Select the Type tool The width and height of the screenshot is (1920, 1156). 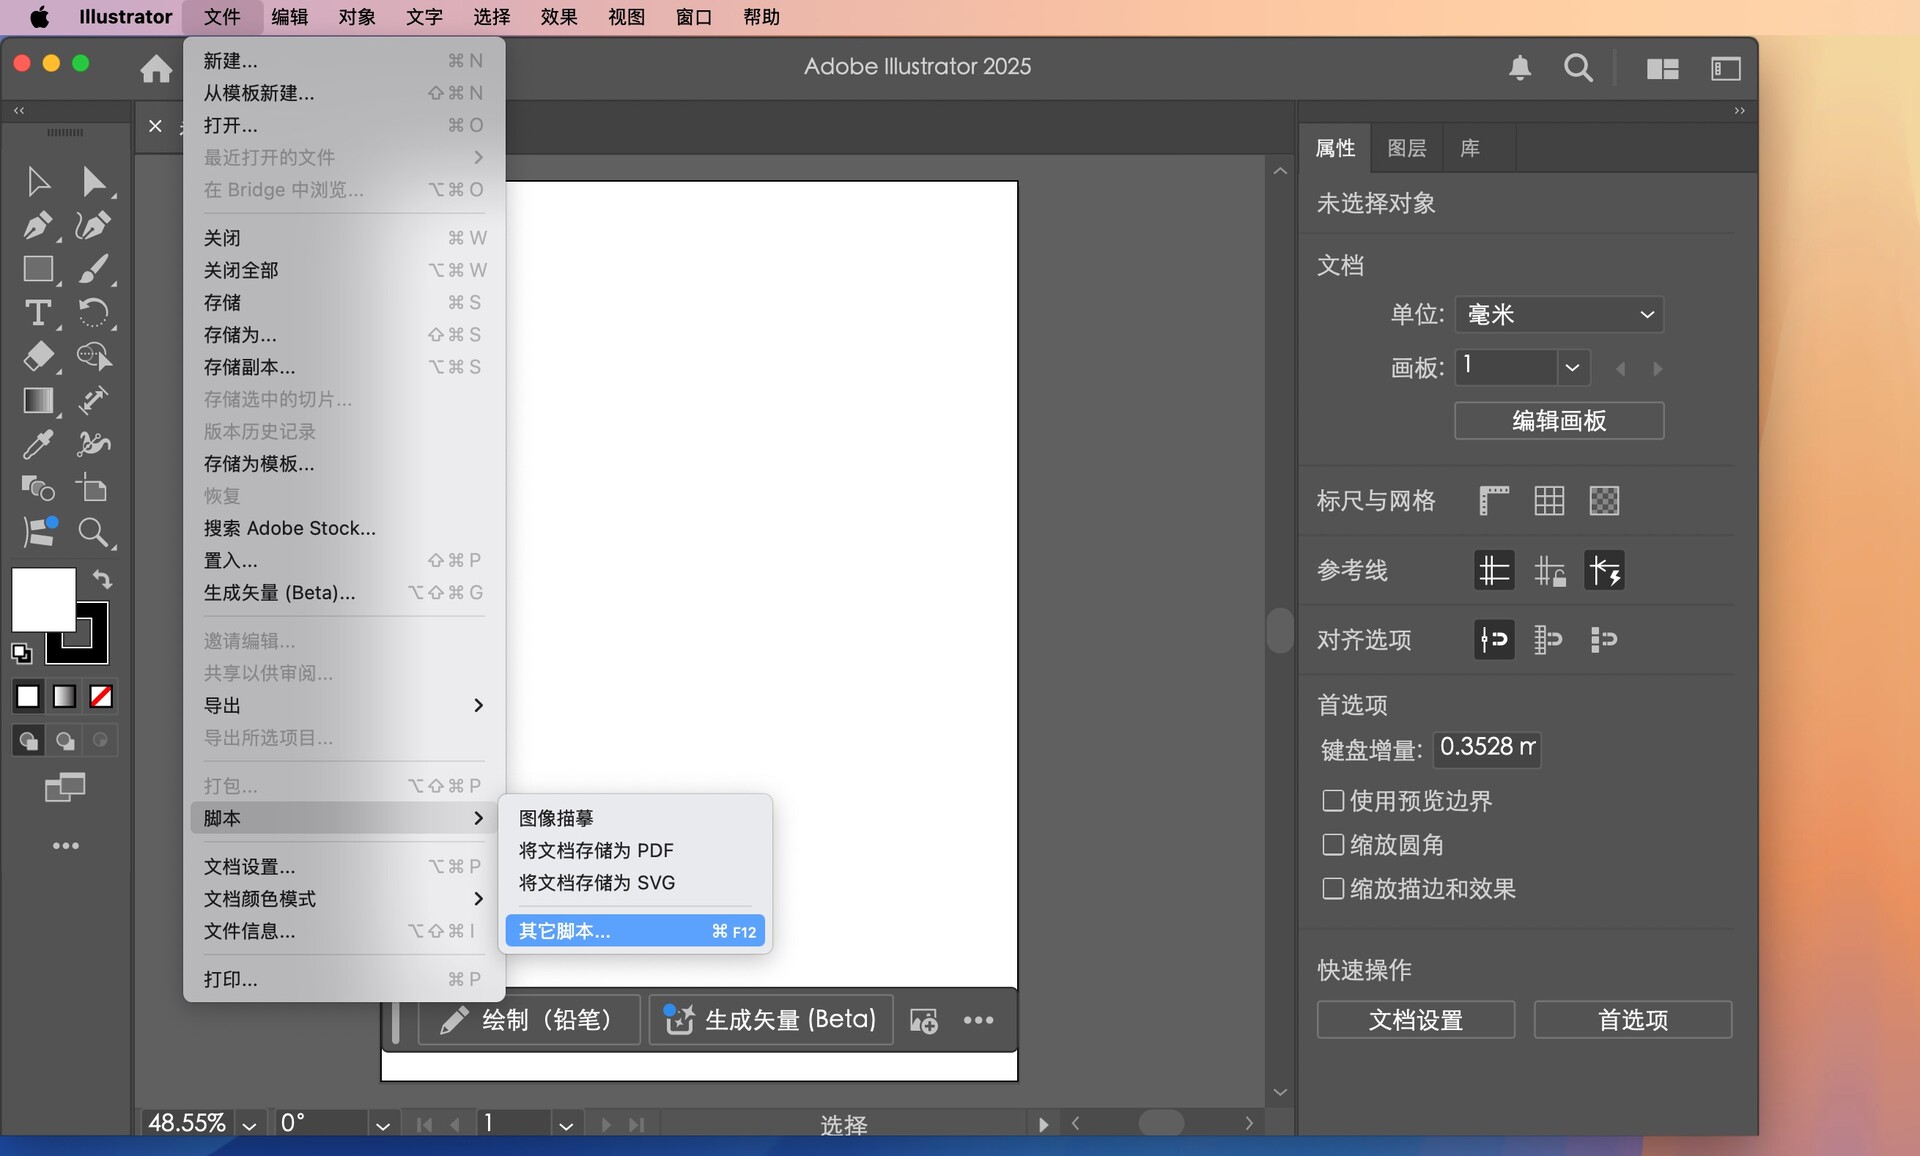38,313
